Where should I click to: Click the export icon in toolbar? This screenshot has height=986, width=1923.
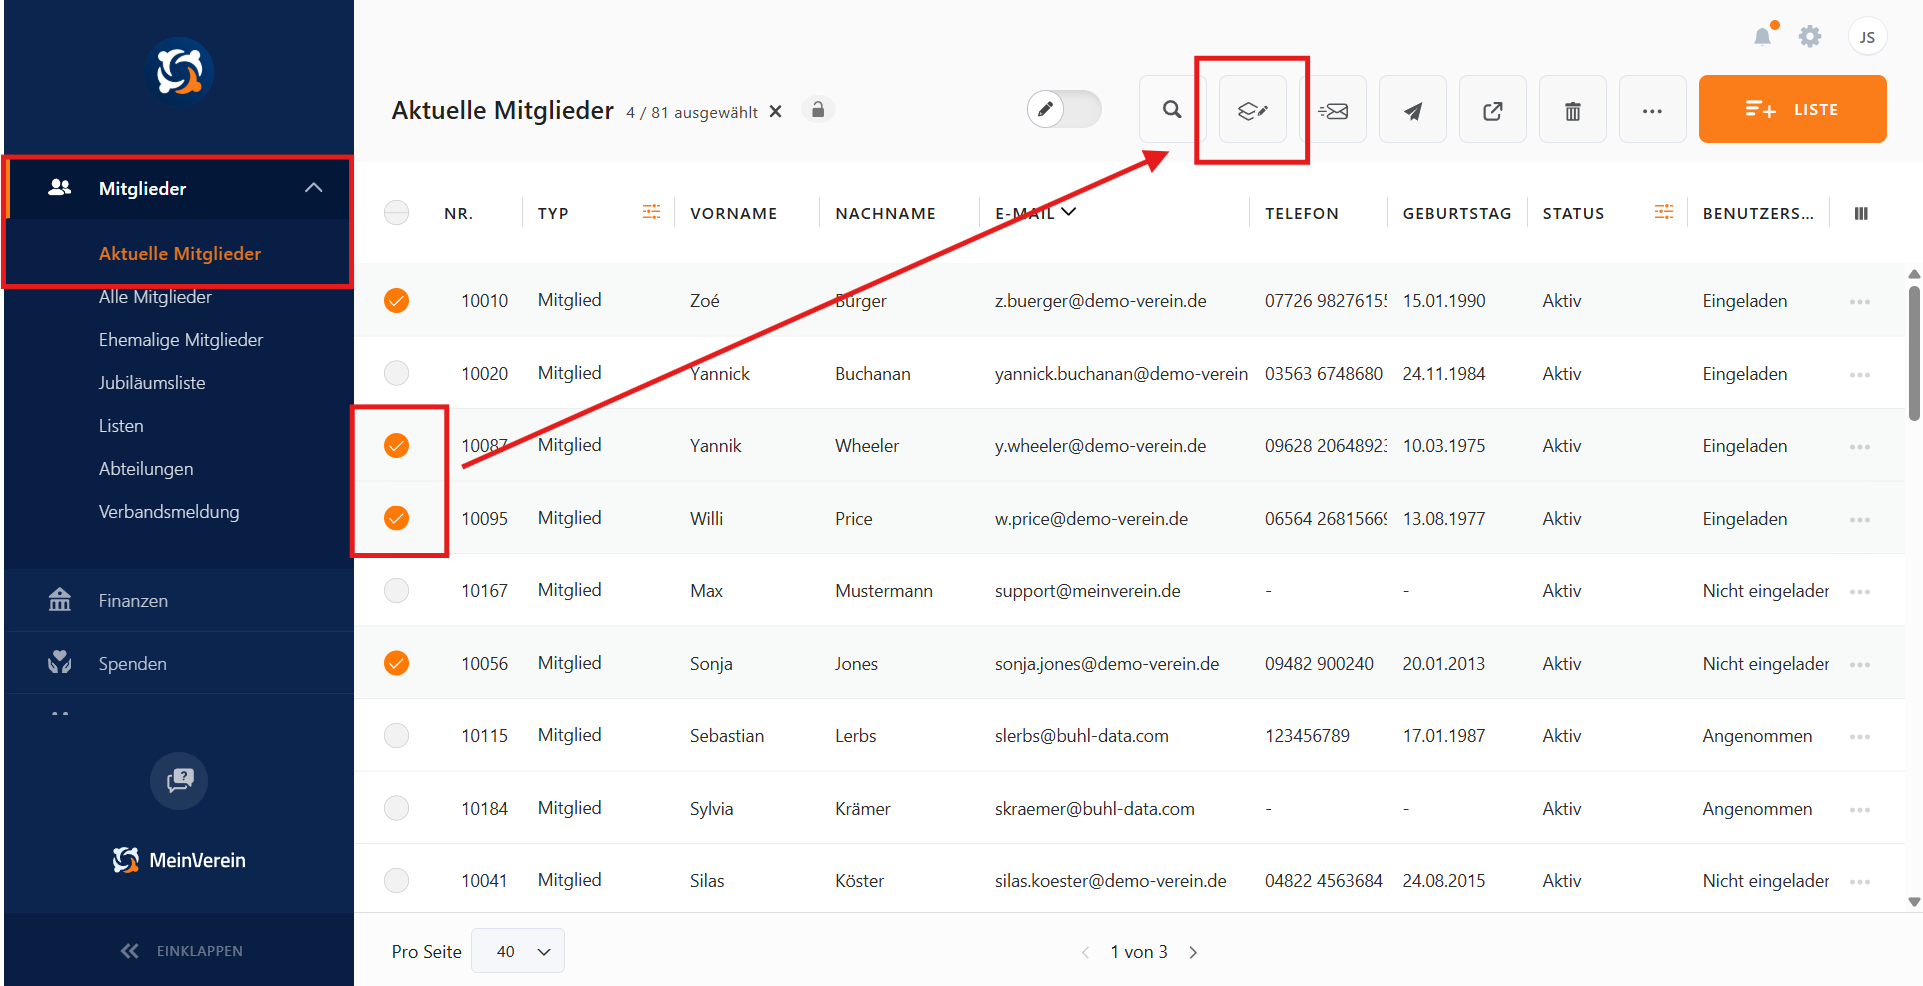pyautogui.click(x=1492, y=110)
